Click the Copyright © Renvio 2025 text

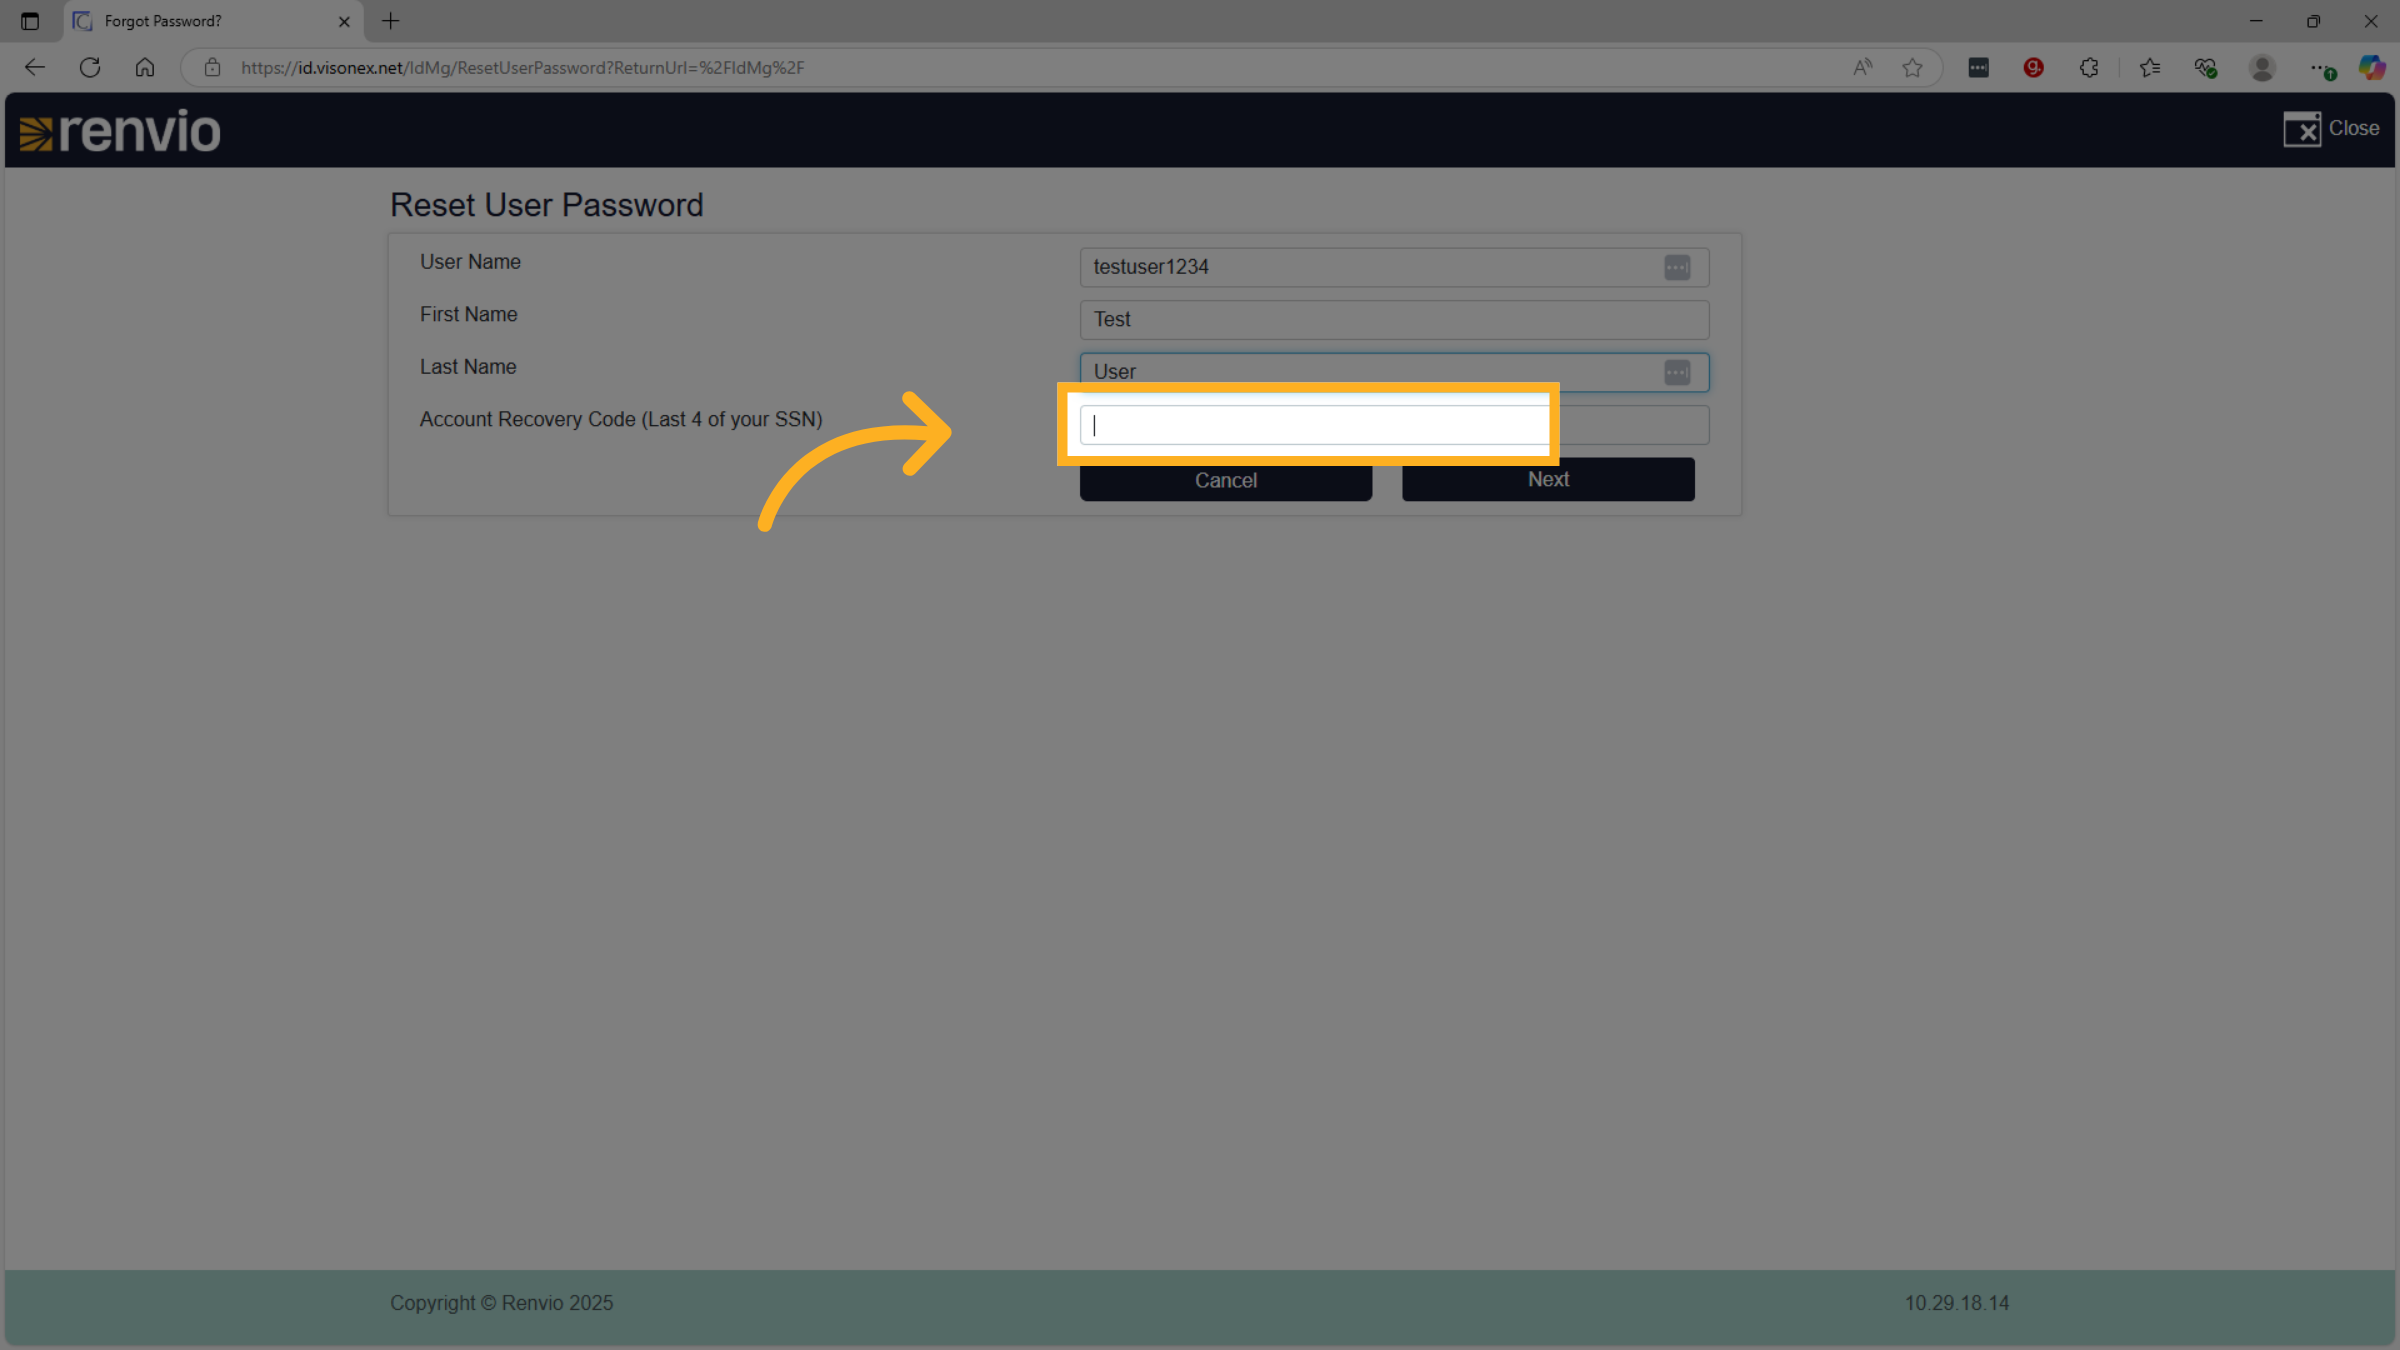point(502,1303)
